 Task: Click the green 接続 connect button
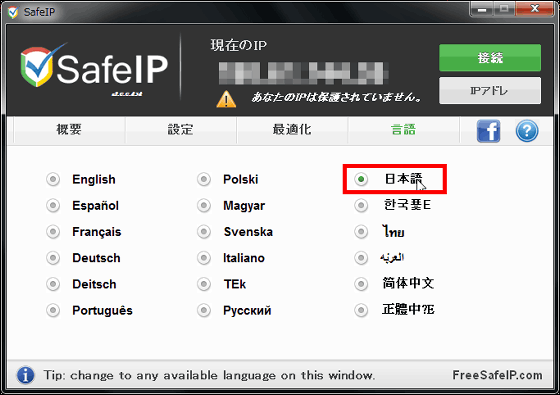490,58
